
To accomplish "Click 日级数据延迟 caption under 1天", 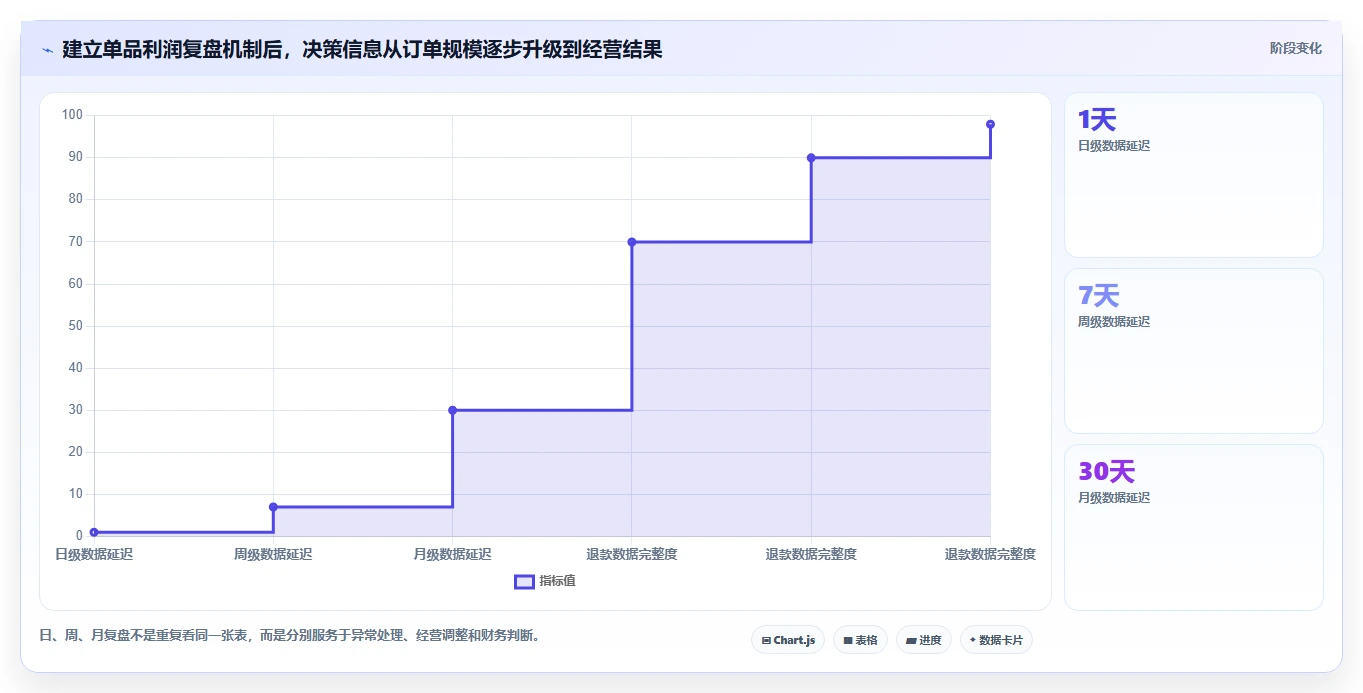I will tap(1114, 146).
